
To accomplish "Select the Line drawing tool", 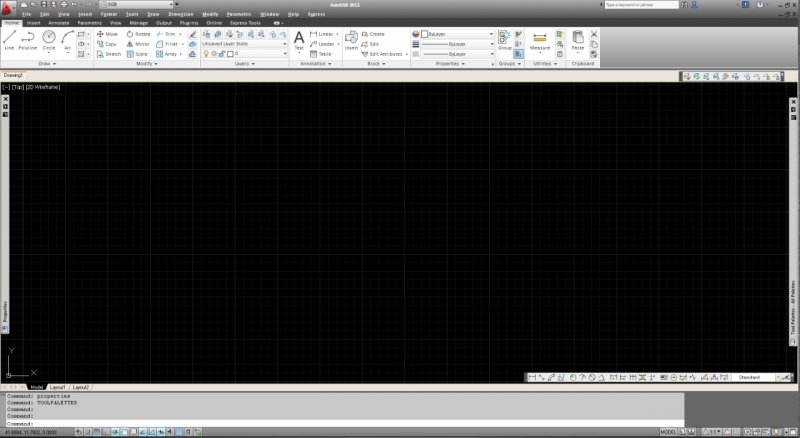I will pos(10,40).
